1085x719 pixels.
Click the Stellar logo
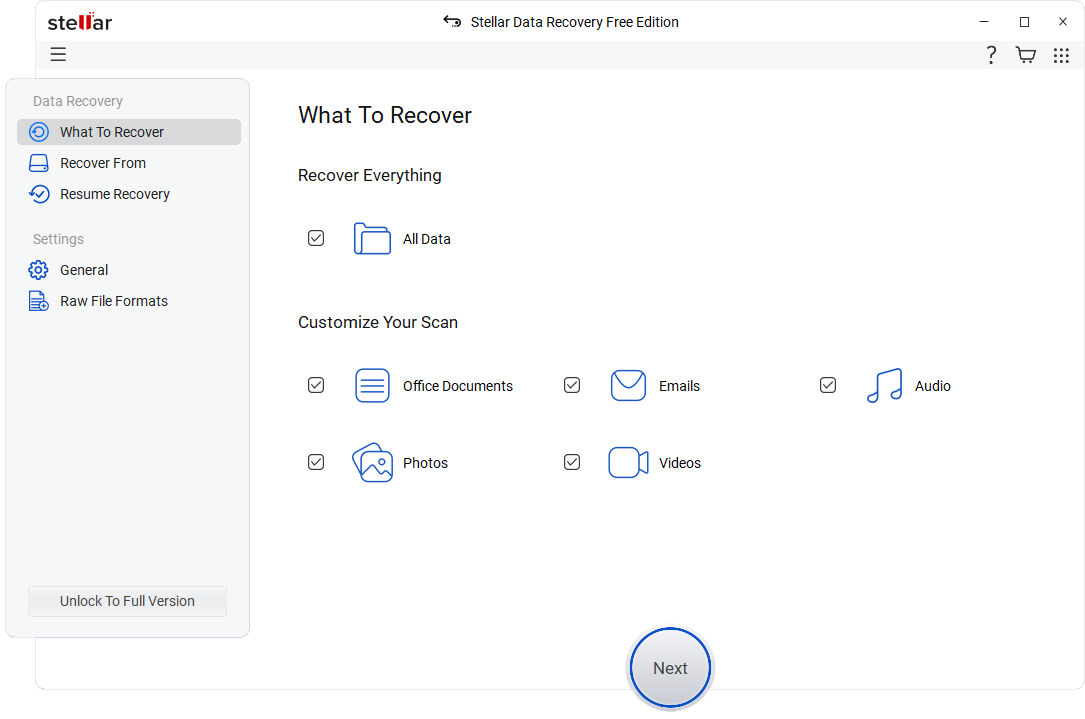click(x=79, y=21)
